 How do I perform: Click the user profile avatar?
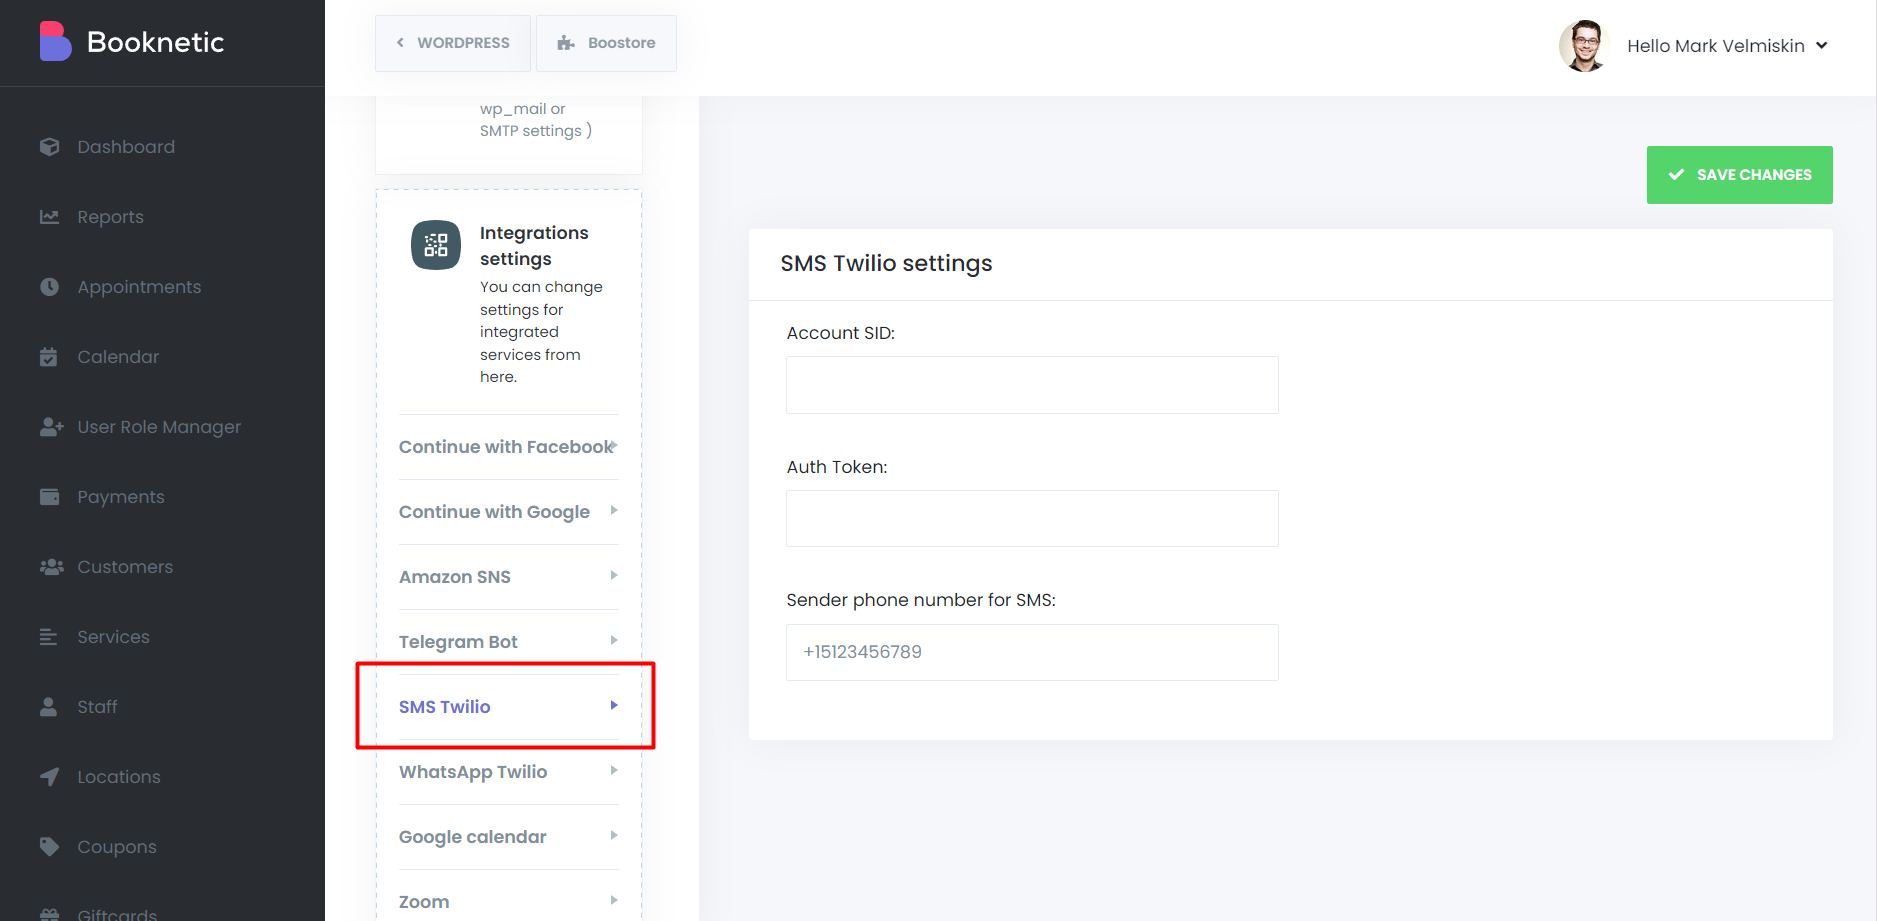(x=1583, y=46)
